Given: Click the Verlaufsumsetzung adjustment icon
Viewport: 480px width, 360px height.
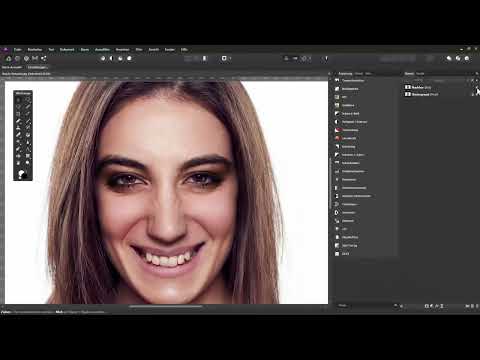Looking at the screenshot, I should tap(337, 188).
